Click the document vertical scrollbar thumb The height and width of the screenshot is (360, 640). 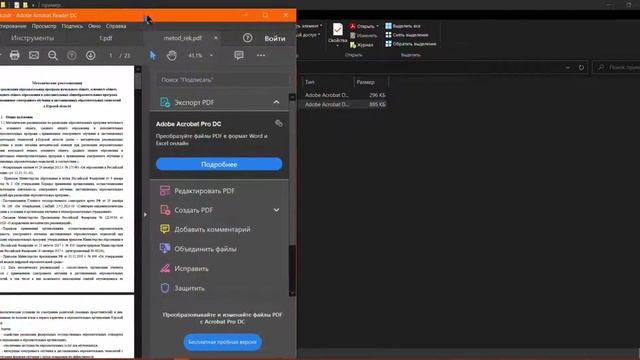(x=138, y=80)
